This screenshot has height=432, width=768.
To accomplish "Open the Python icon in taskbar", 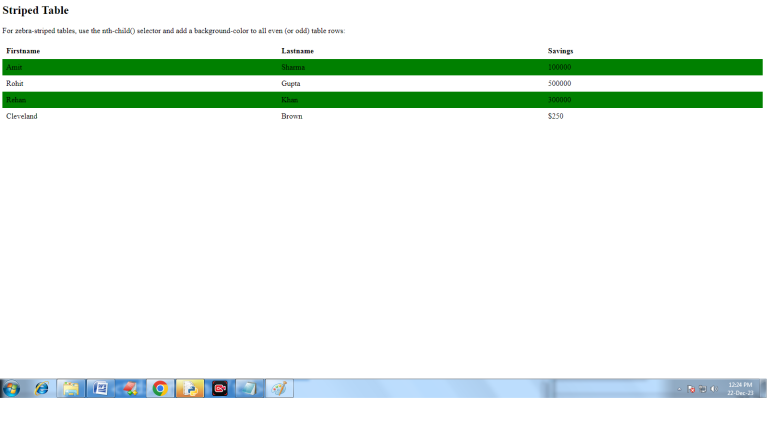I will 189,389.
